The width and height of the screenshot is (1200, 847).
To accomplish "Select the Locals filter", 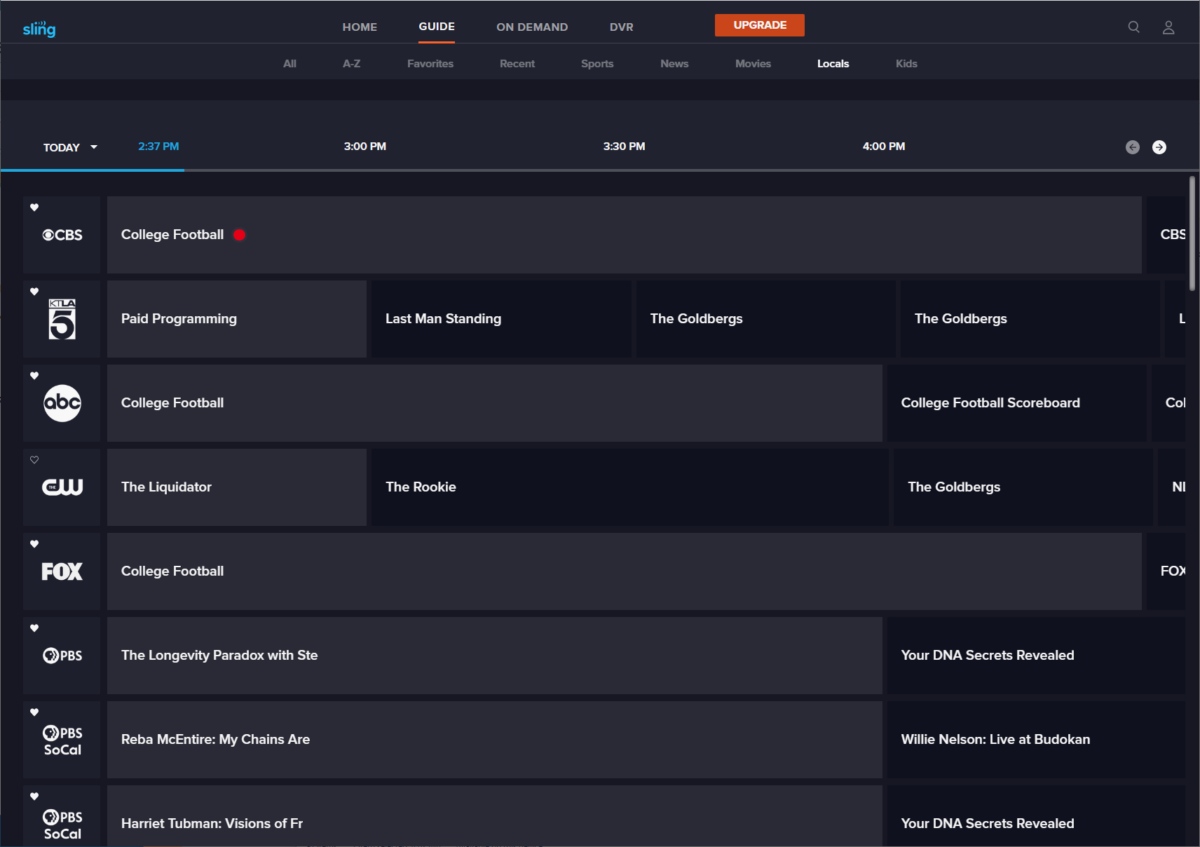I will 833,63.
